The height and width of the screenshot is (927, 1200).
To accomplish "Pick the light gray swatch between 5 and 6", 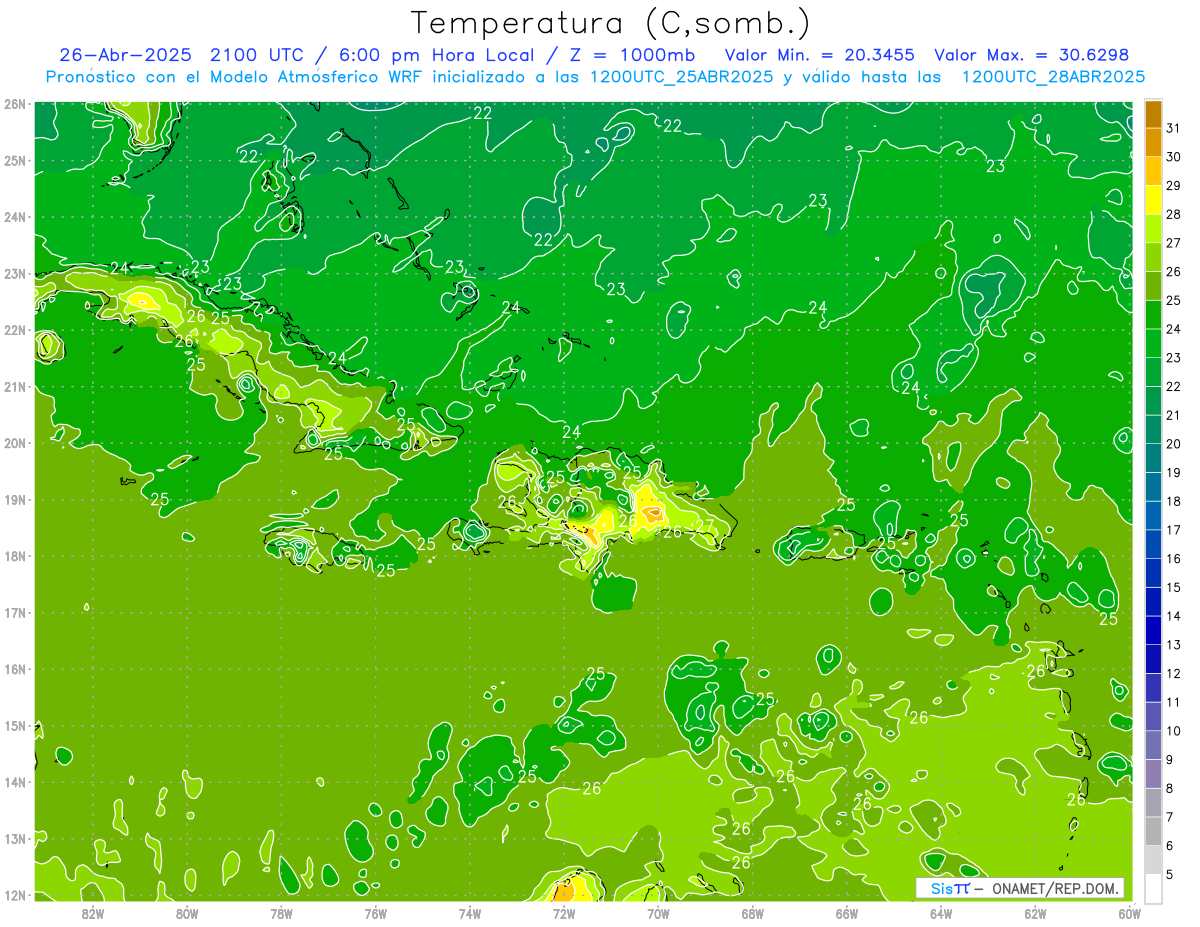I will click(1153, 859).
